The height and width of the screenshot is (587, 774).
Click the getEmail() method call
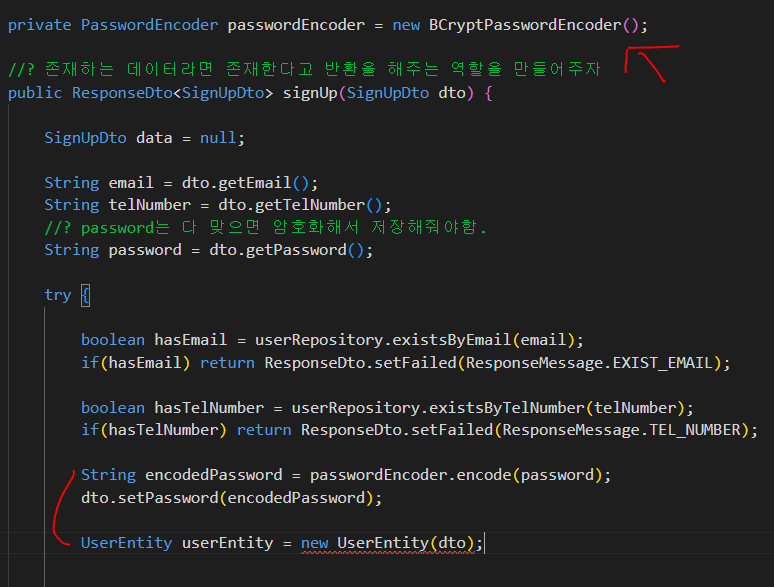(264, 183)
